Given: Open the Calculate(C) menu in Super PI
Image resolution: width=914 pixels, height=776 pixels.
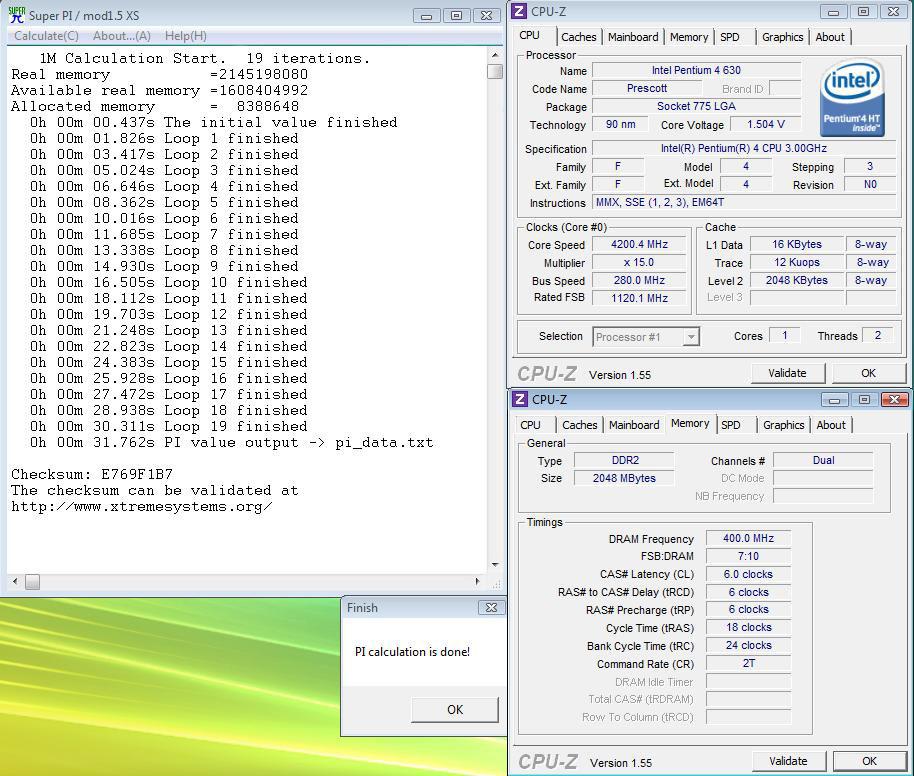Looking at the screenshot, I should (x=46, y=36).
